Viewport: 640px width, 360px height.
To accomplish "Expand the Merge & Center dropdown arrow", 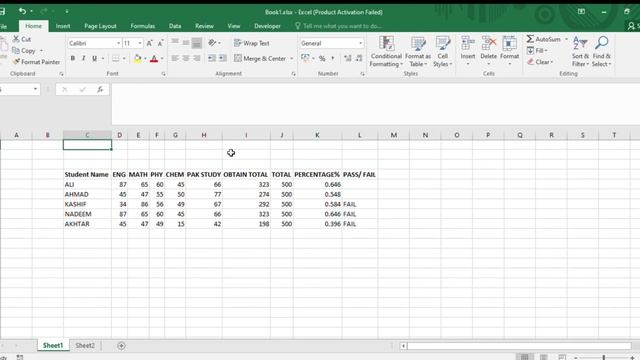I will tap(292, 59).
